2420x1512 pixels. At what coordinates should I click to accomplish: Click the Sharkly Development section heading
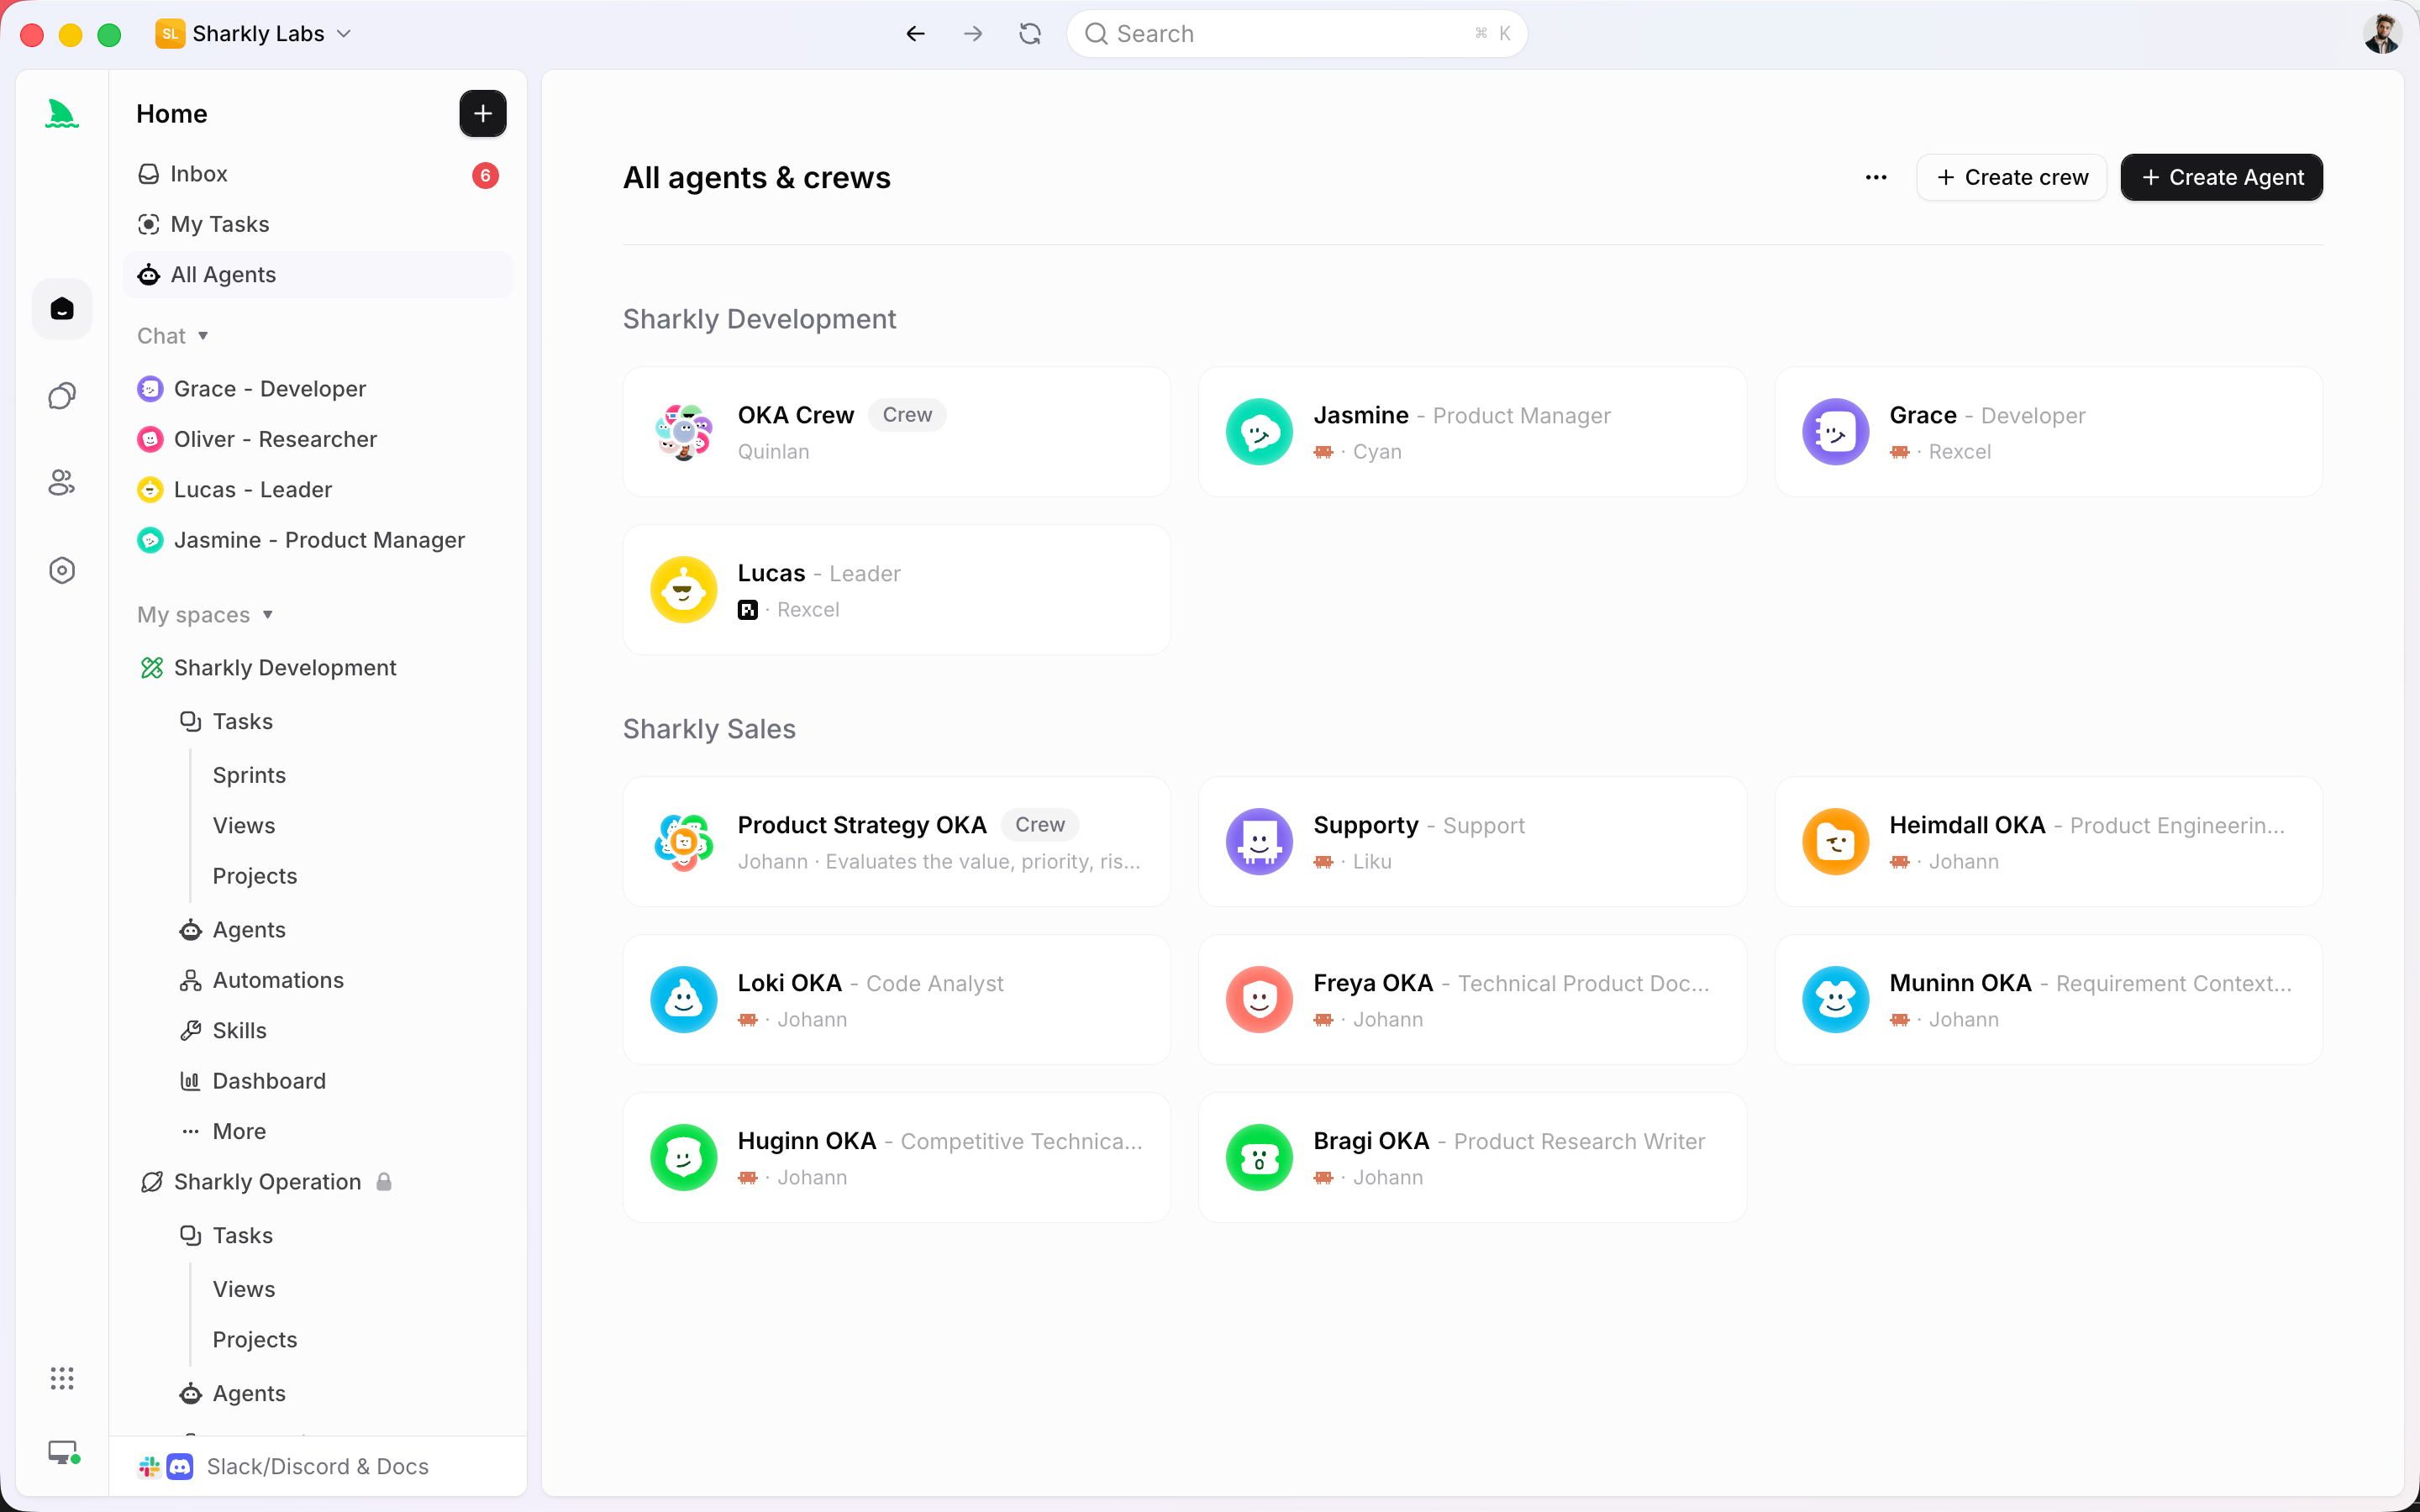759,319
